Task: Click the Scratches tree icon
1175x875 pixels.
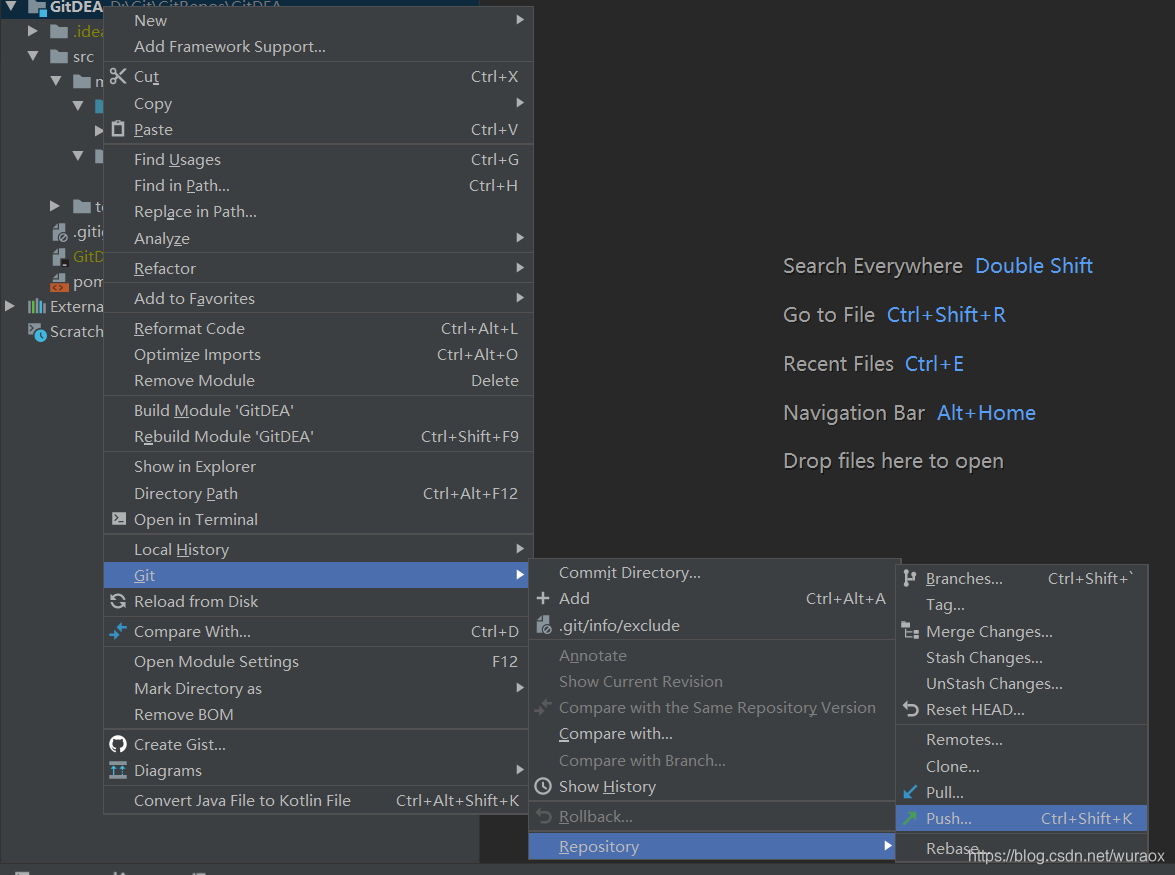Action: click(37, 332)
